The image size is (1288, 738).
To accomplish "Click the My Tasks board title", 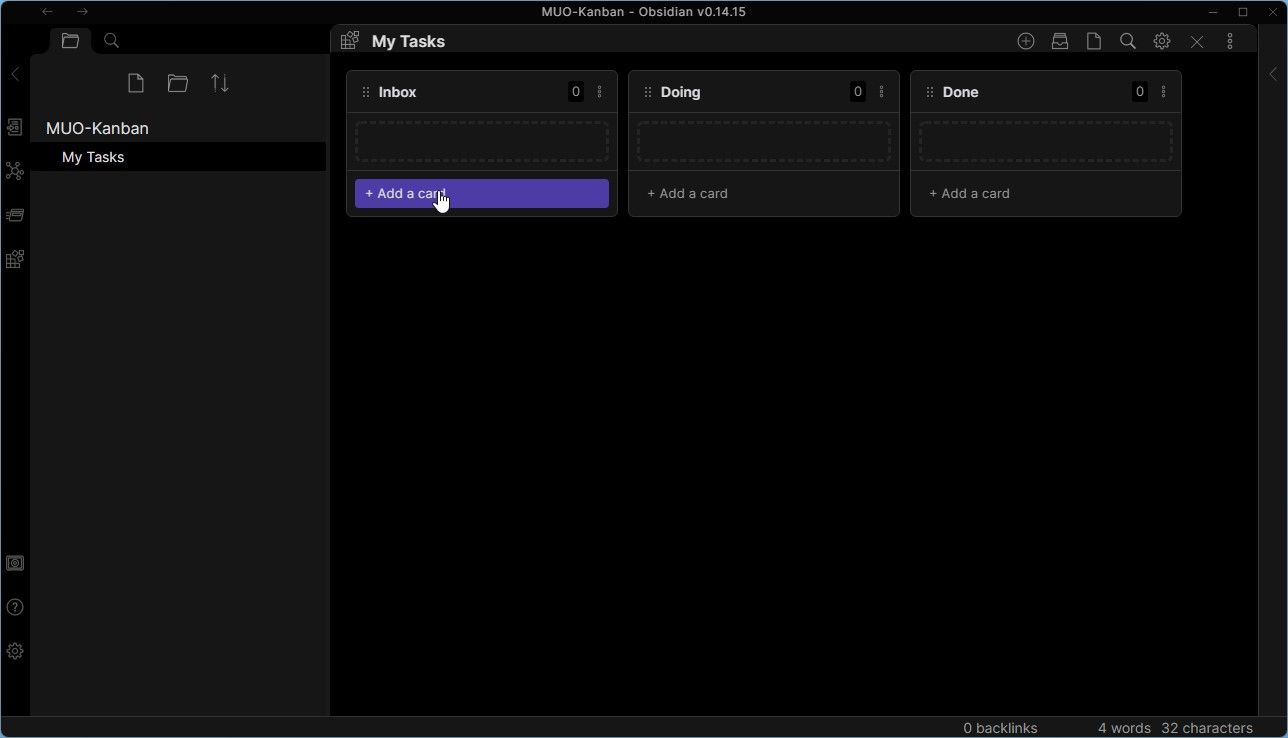I will coord(408,41).
